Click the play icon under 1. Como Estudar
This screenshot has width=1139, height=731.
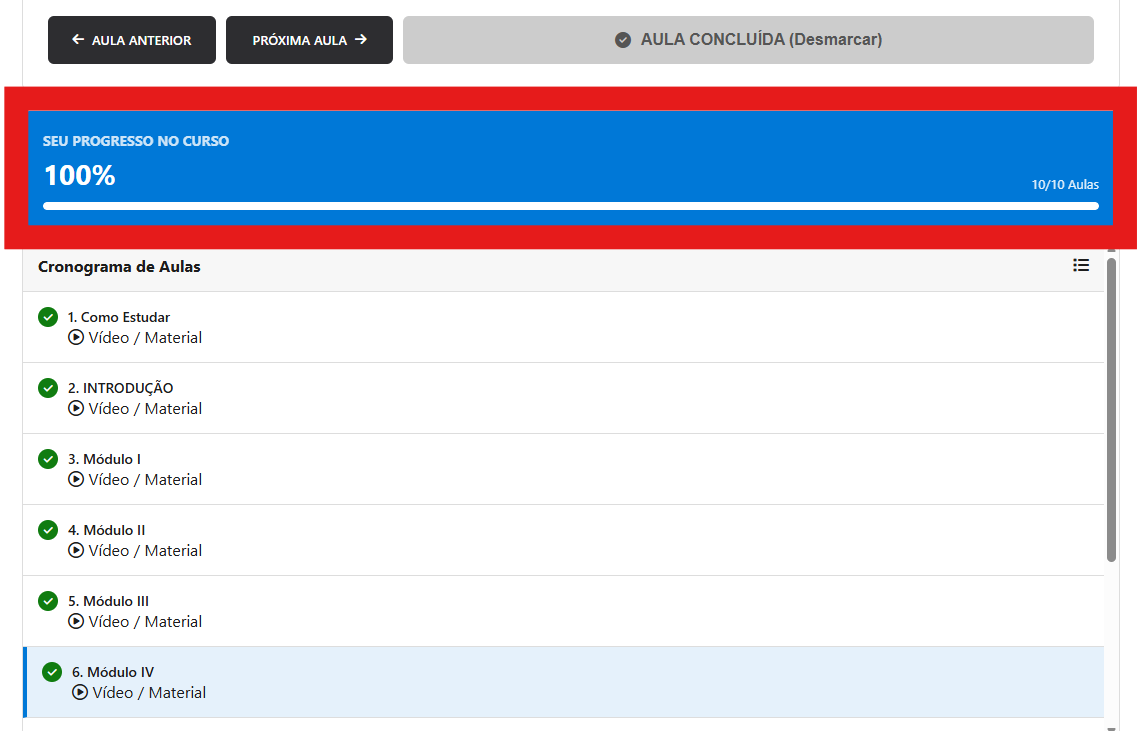pos(76,337)
